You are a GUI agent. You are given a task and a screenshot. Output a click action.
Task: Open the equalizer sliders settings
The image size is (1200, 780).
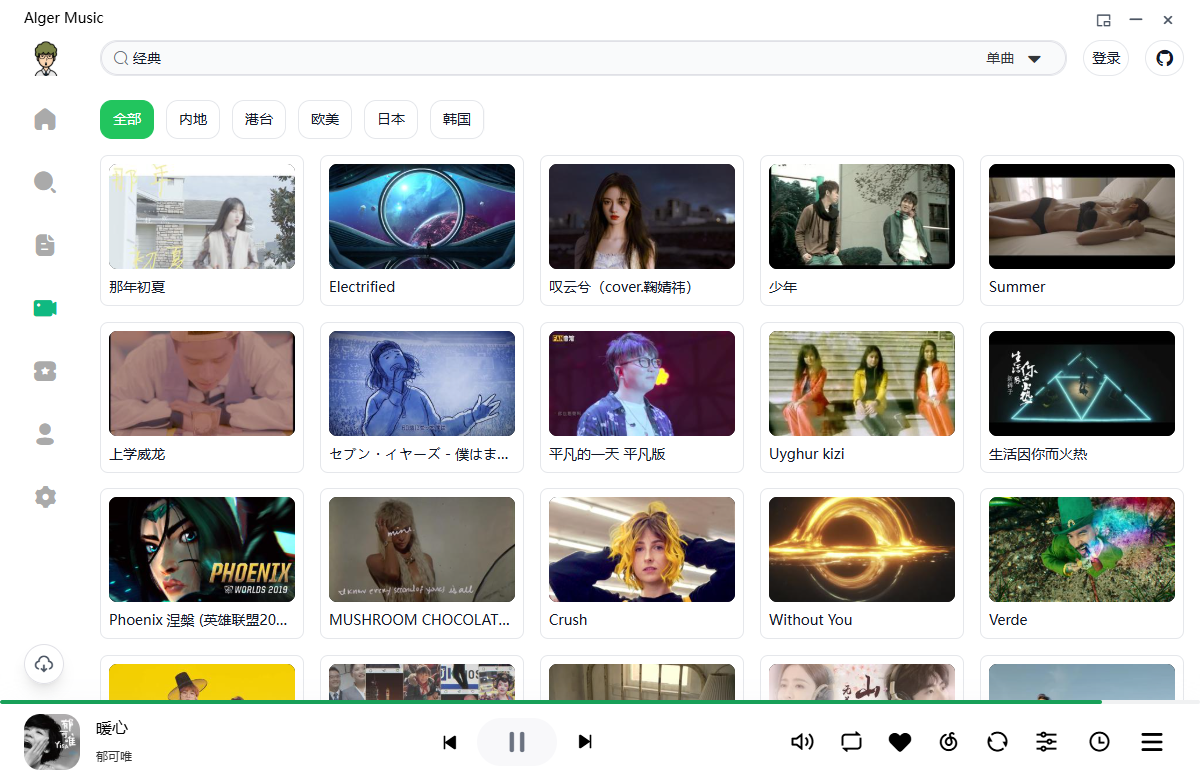coord(1046,742)
